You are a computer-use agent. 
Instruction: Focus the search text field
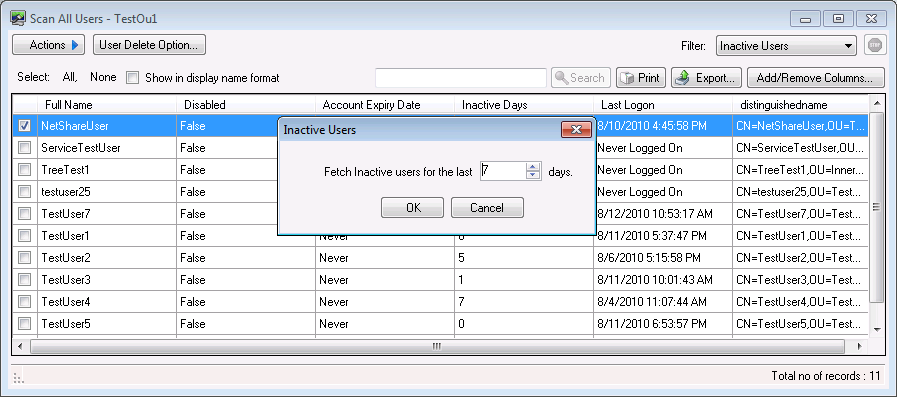tap(461, 78)
